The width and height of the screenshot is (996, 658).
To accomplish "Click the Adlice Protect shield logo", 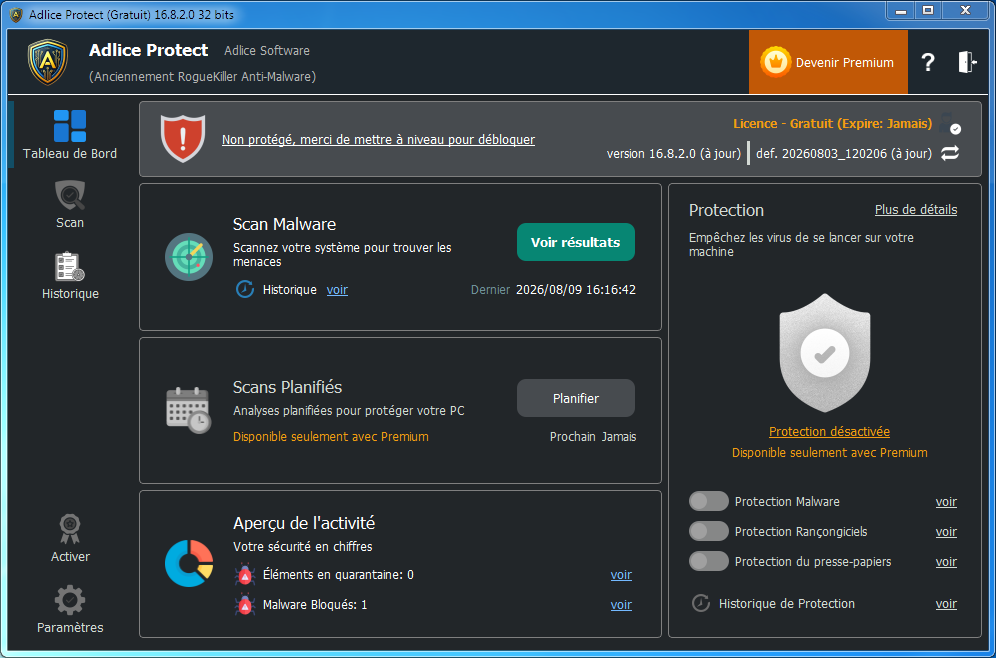I will (48, 62).
